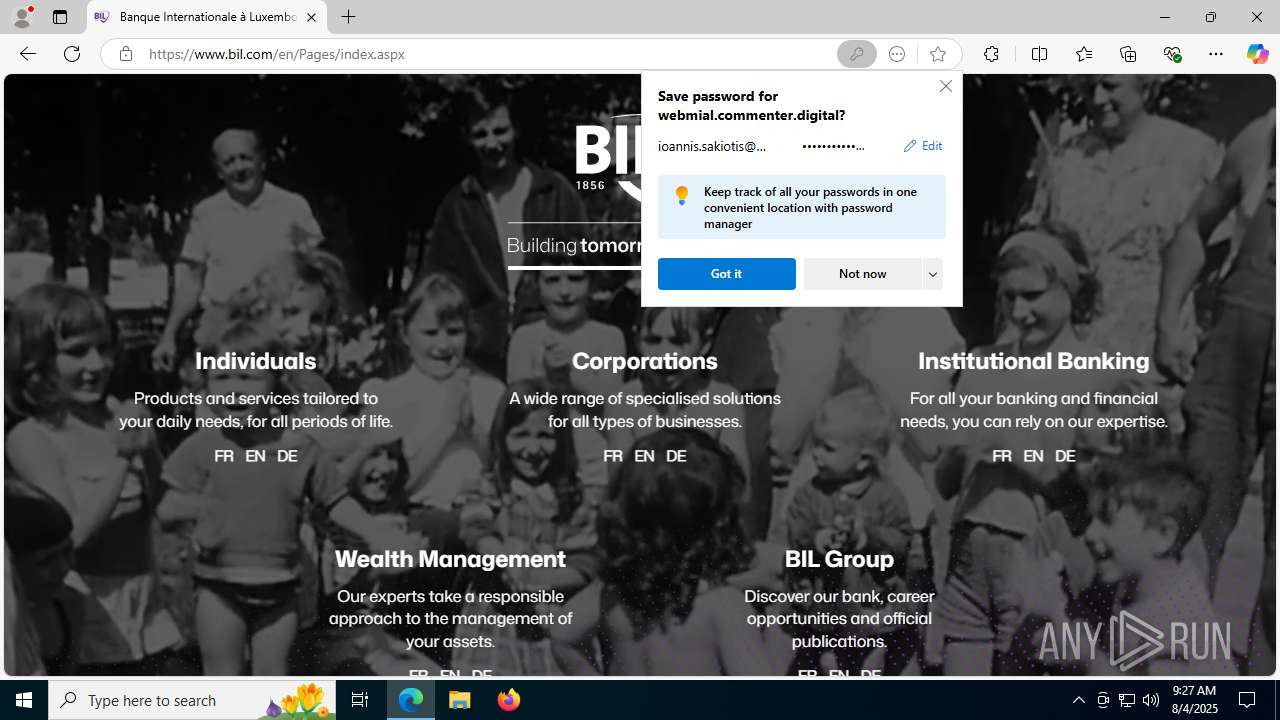The width and height of the screenshot is (1280, 720).
Task: Select the Banque Internationale à Luxembourg tab
Action: click(x=207, y=17)
